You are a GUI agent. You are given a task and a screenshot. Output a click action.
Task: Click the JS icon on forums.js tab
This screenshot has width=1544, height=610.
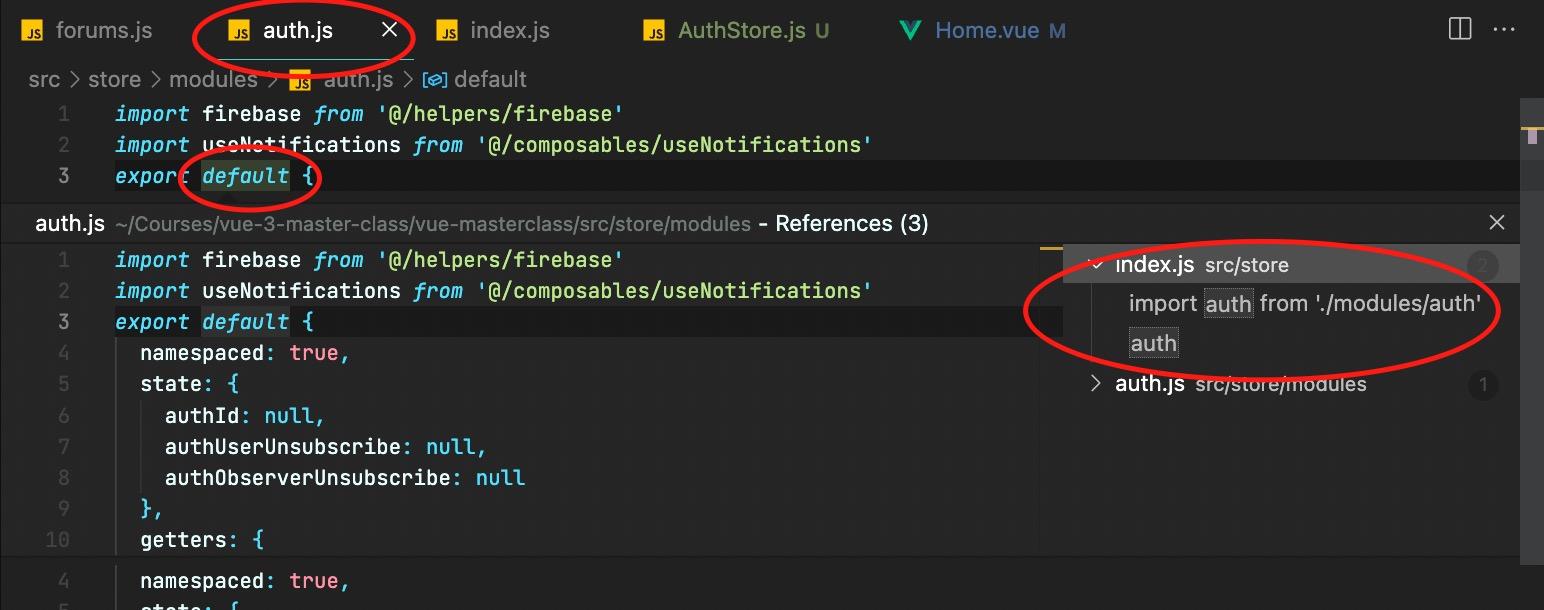[x=33, y=31]
